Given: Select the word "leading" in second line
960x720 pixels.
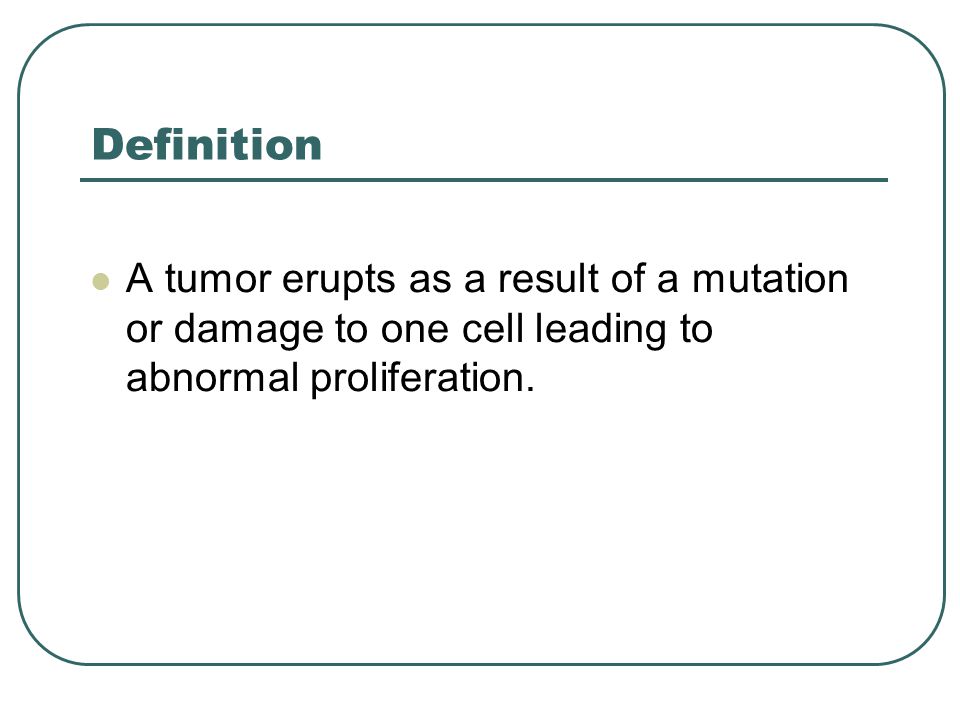Looking at the screenshot, I should tap(601, 330).
